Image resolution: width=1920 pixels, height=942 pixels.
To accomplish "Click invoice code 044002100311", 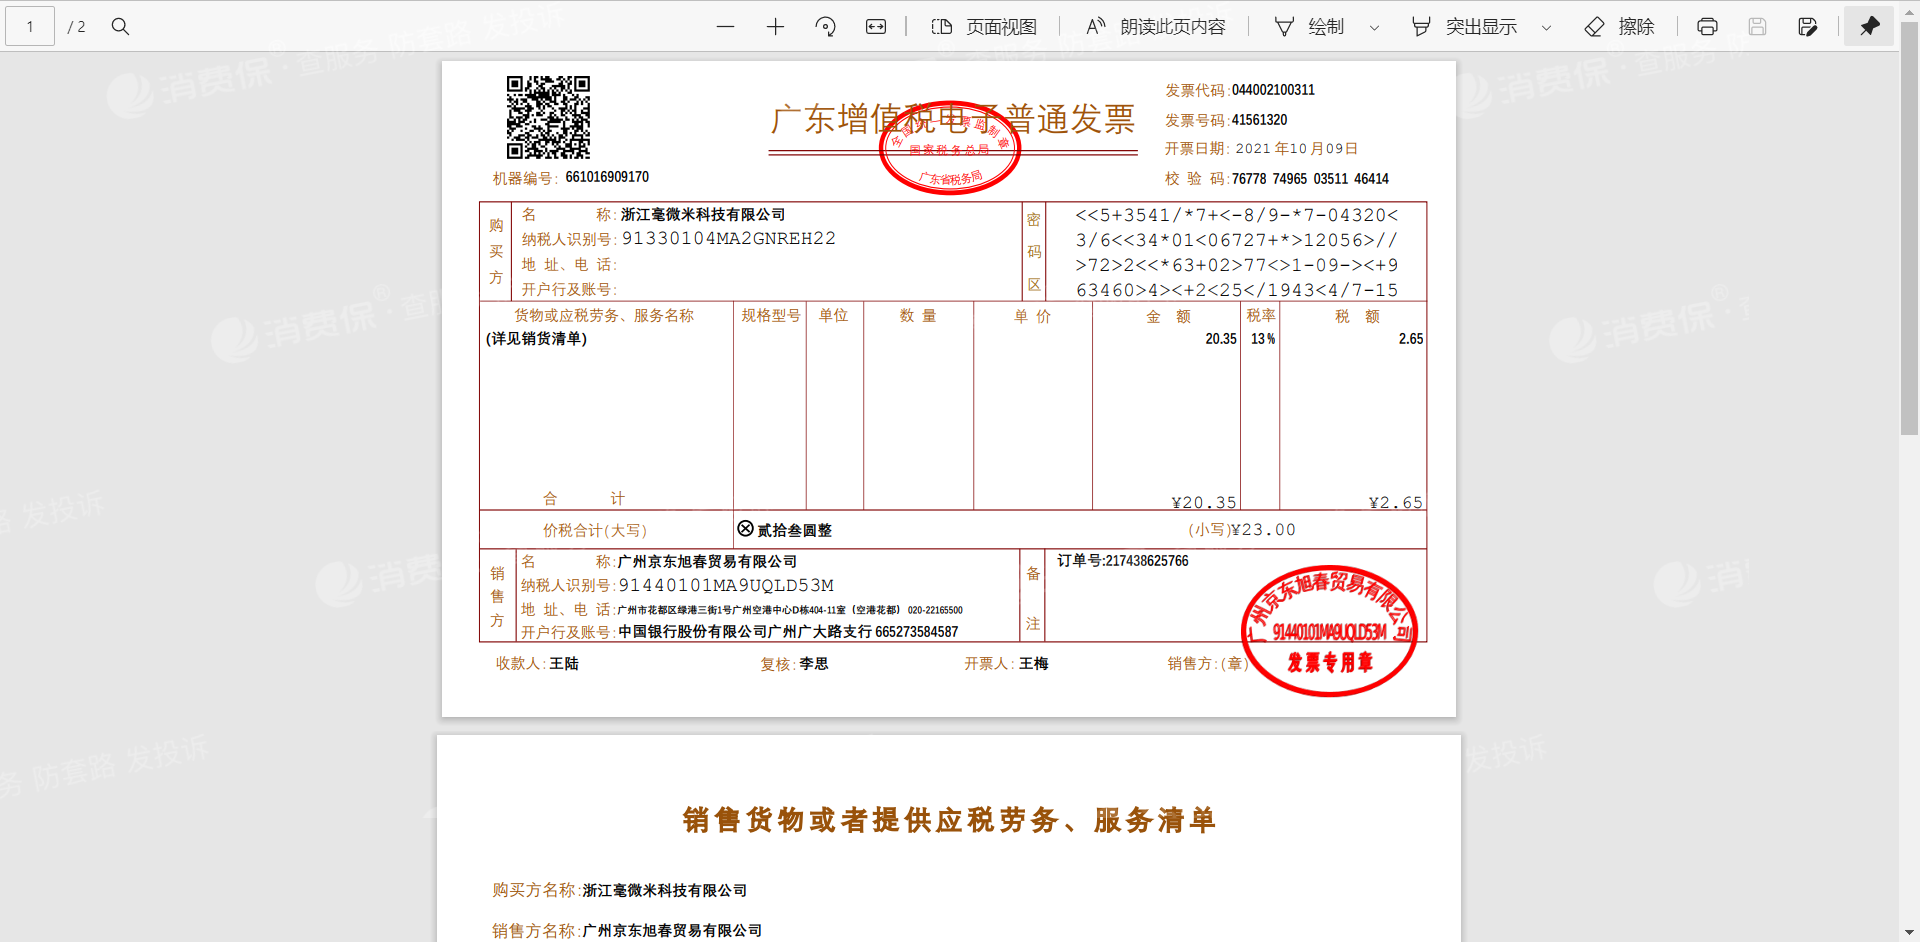I will pos(1273,90).
